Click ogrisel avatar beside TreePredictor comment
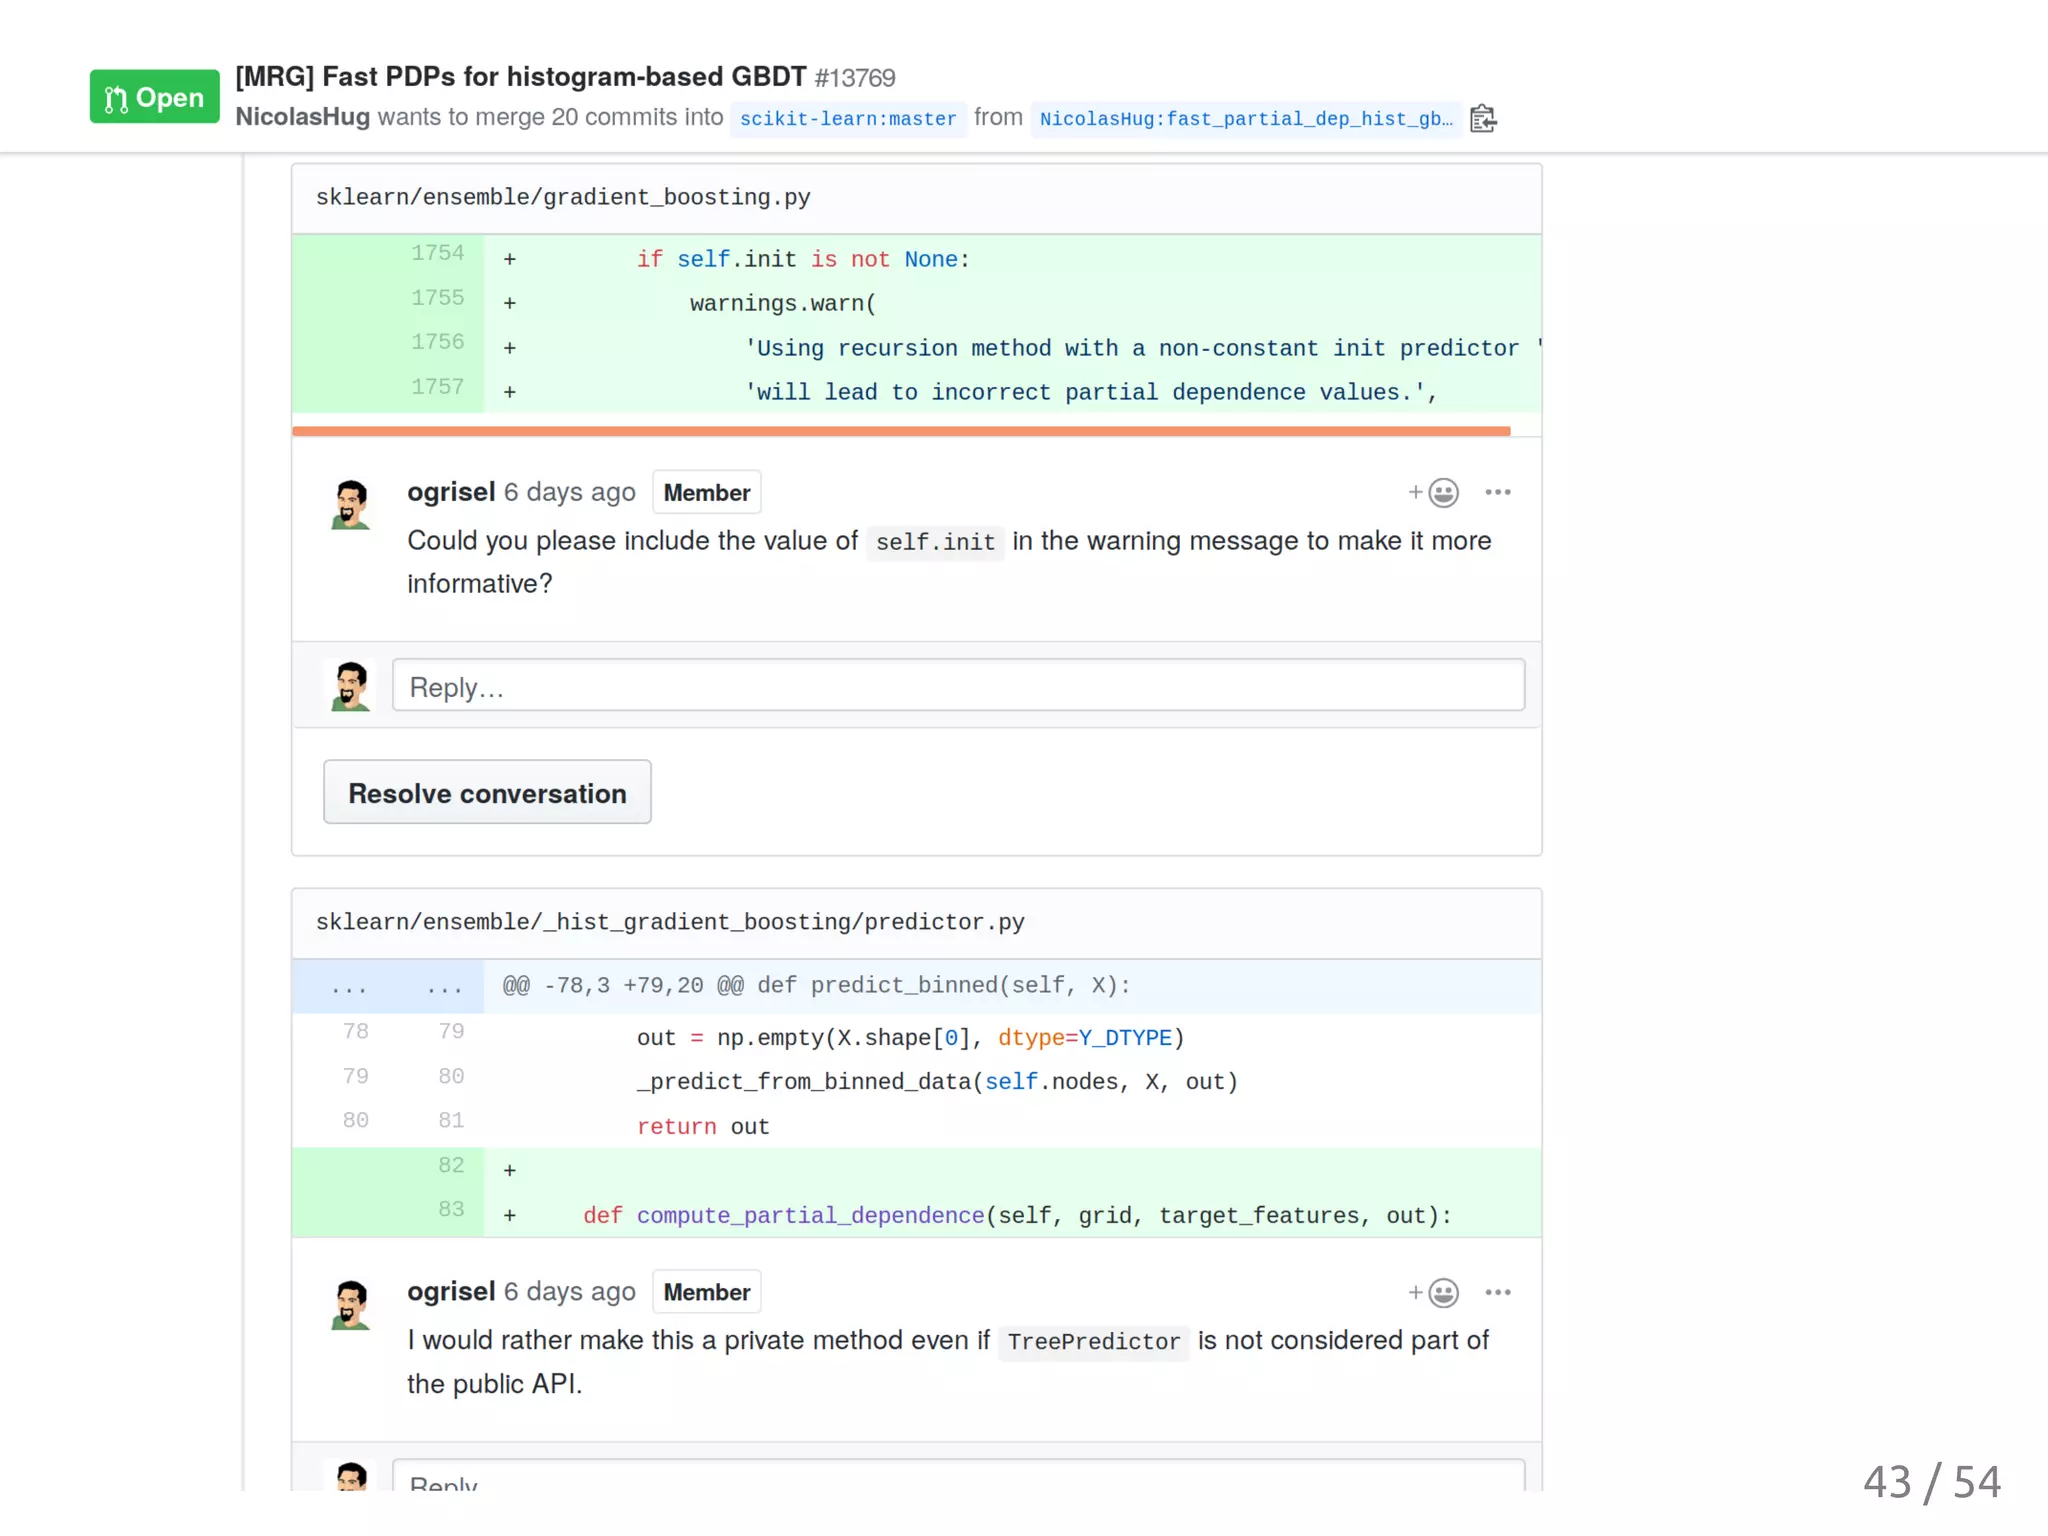Screen dimensions: 2048x1536 point(350,1304)
